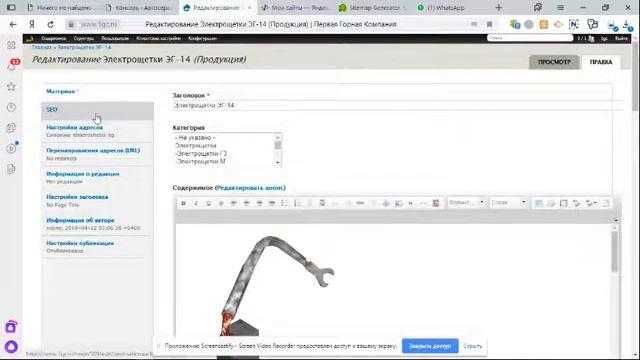The image size is (640, 360).
Task: Open browser sidebar notifications bell
Action: click(x=11, y=66)
